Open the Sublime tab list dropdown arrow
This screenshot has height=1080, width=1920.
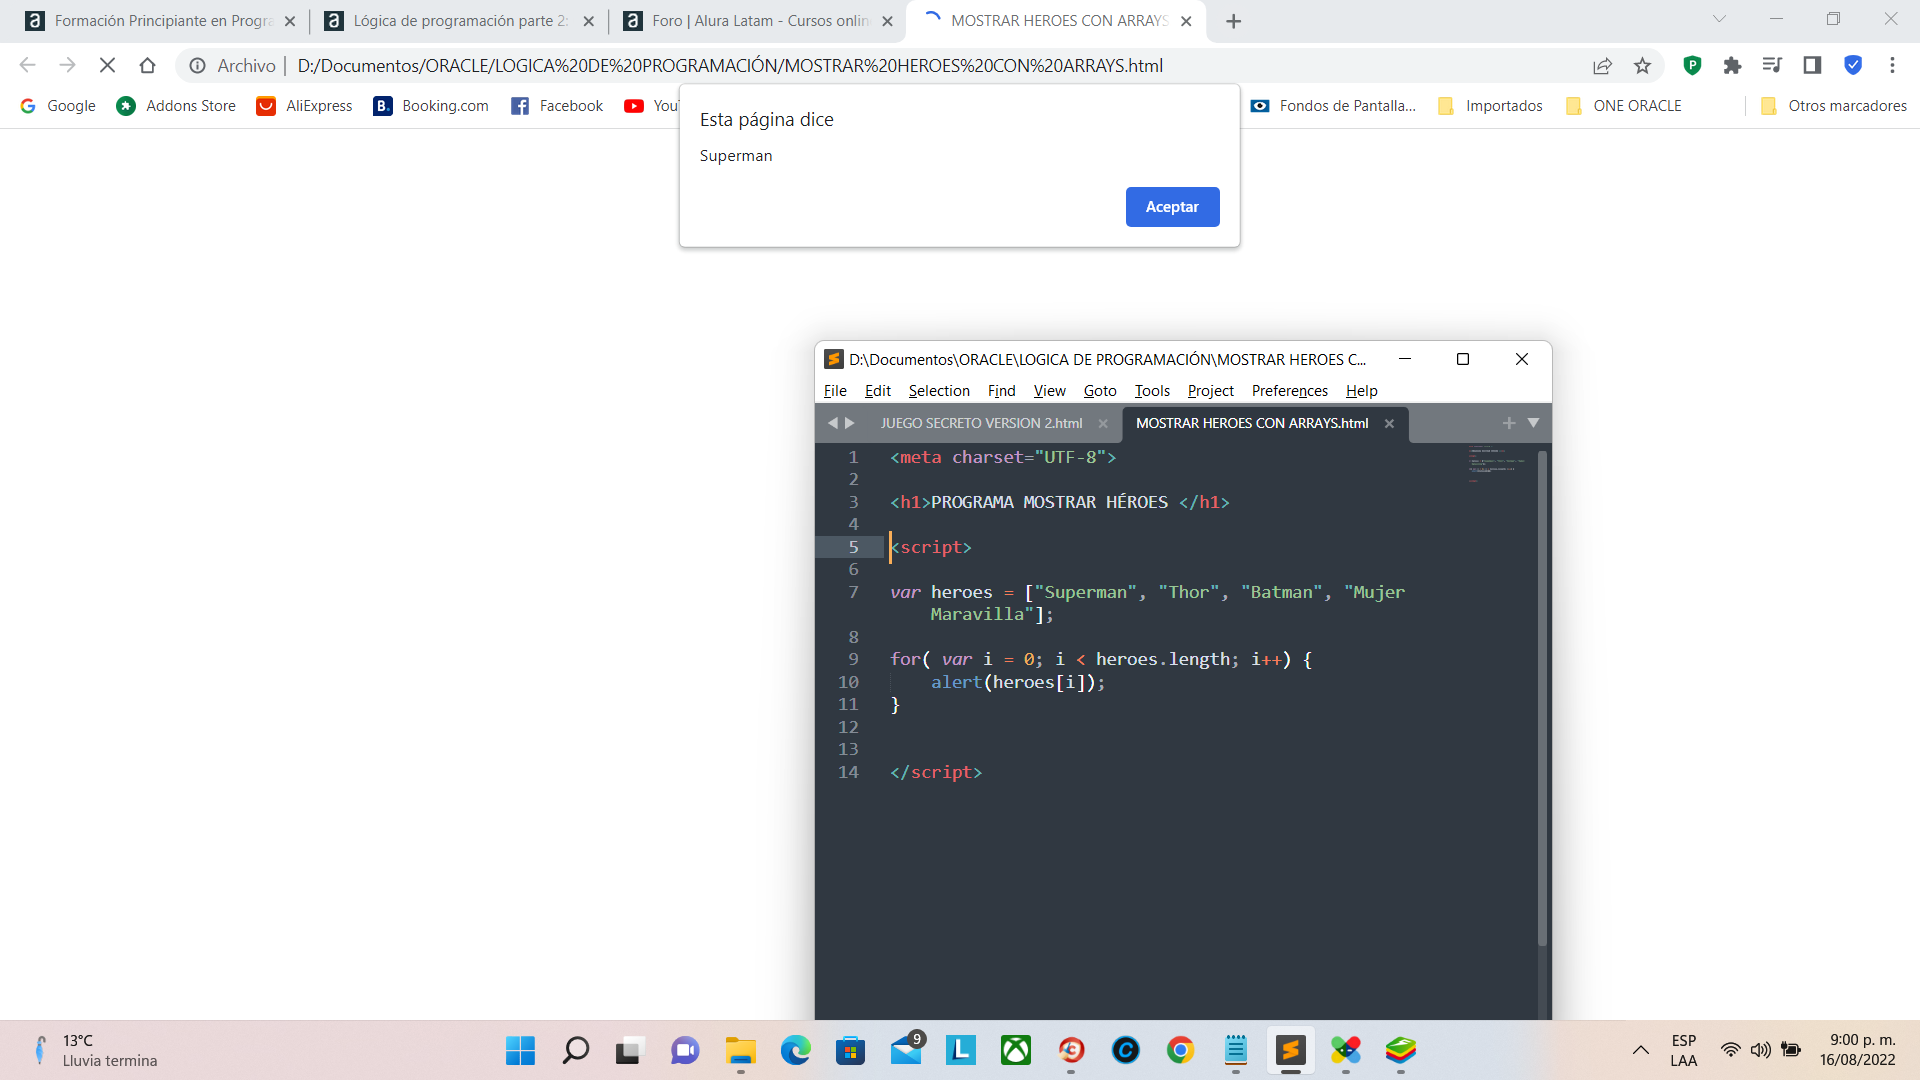point(1533,423)
